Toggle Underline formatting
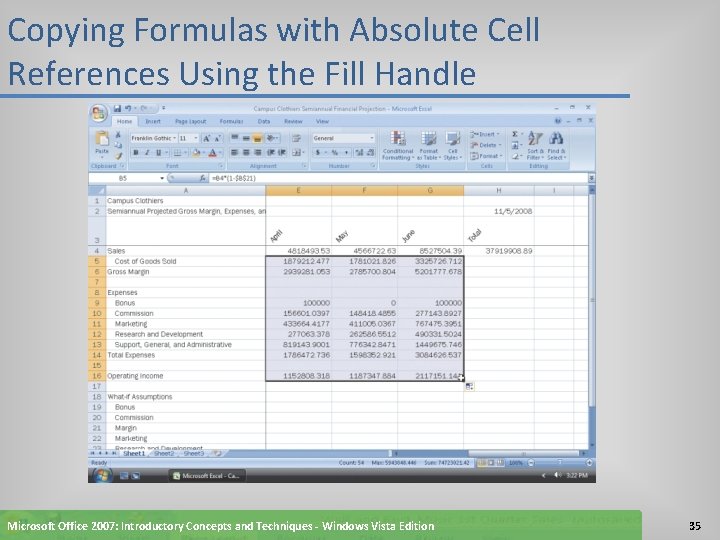The width and height of the screenshot is (720, 540). (x=158, y=153)
